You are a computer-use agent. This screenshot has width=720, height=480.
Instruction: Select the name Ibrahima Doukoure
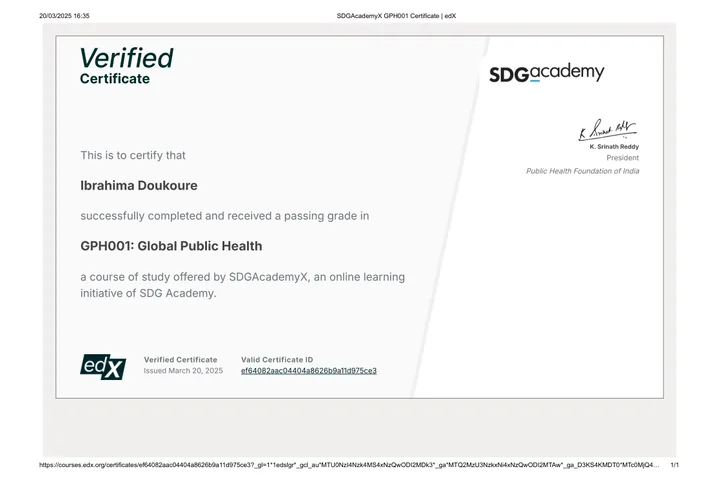[x=139, y=186]
